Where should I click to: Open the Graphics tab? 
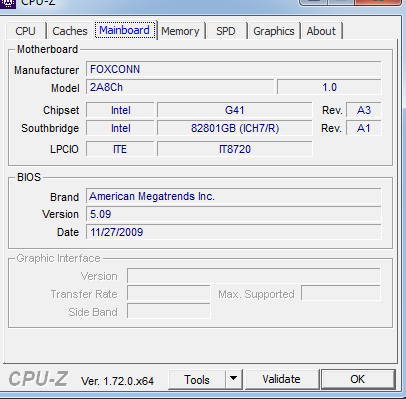[x=274, y=31]
